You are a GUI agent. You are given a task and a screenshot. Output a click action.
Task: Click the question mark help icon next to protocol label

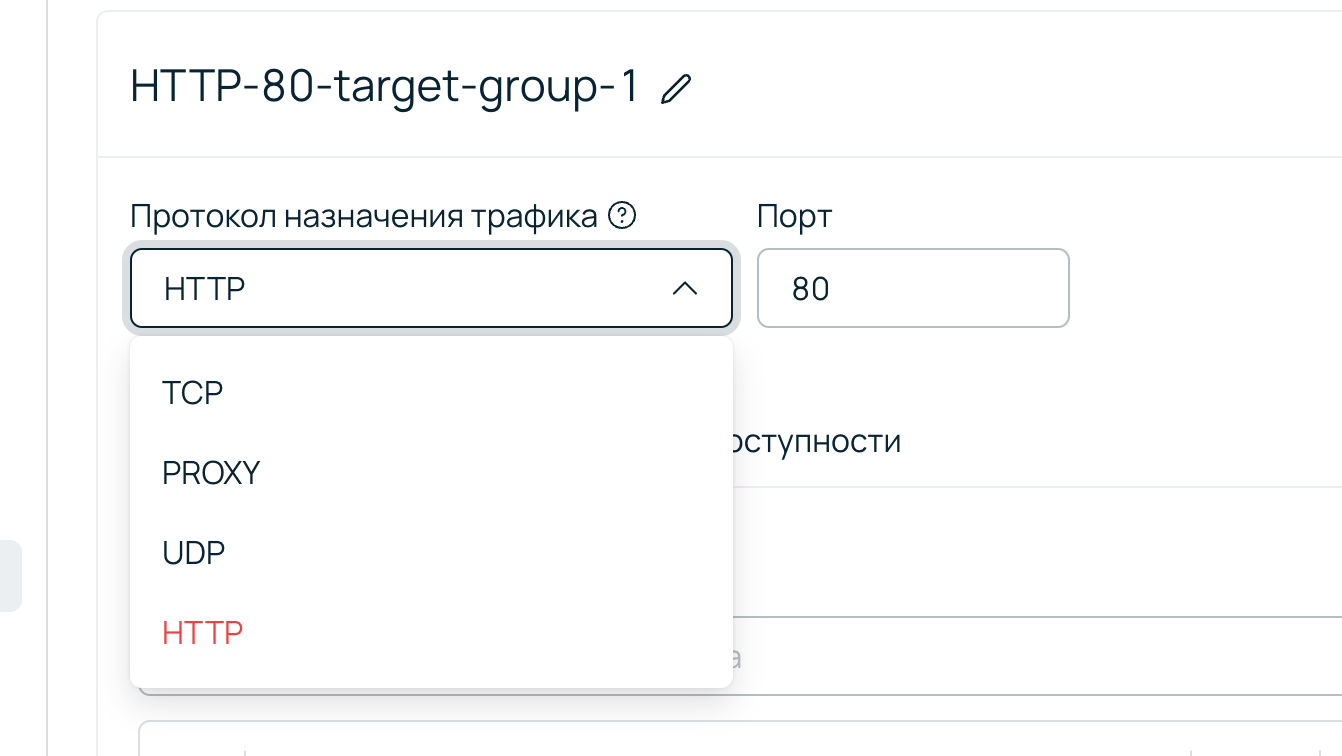622,215
